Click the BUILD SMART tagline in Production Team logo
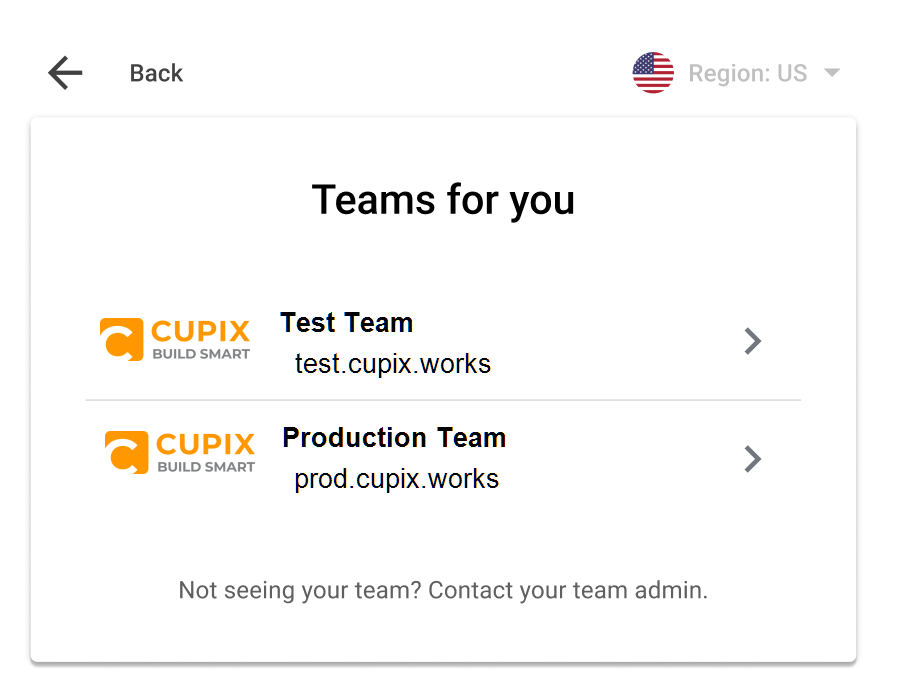The height and width of the screenshot is (698, 900). [x=206, y=467]
